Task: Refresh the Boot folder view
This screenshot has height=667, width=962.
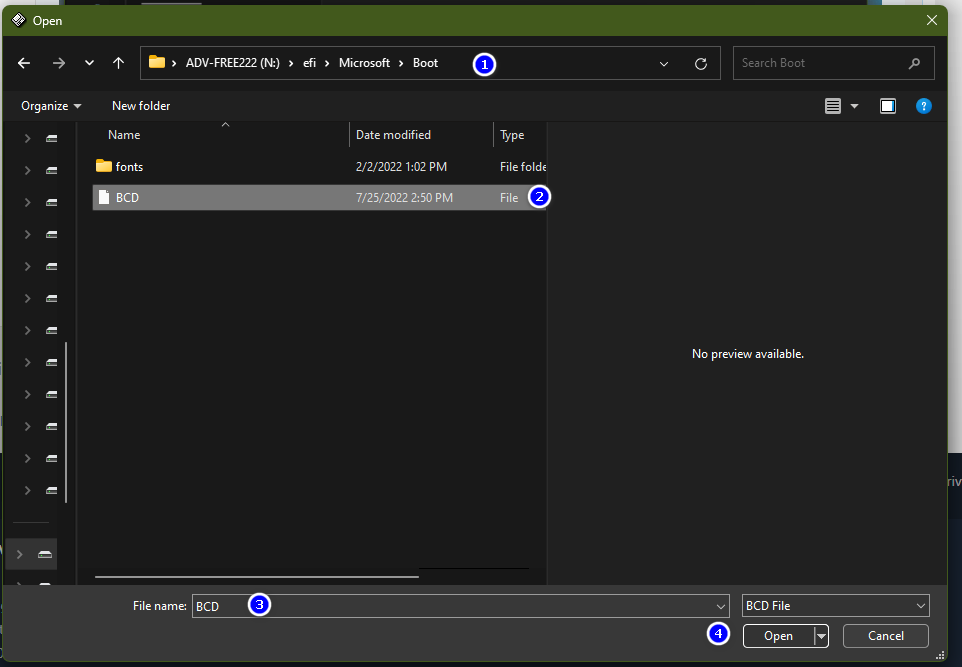Action: (x=701, y=63)
